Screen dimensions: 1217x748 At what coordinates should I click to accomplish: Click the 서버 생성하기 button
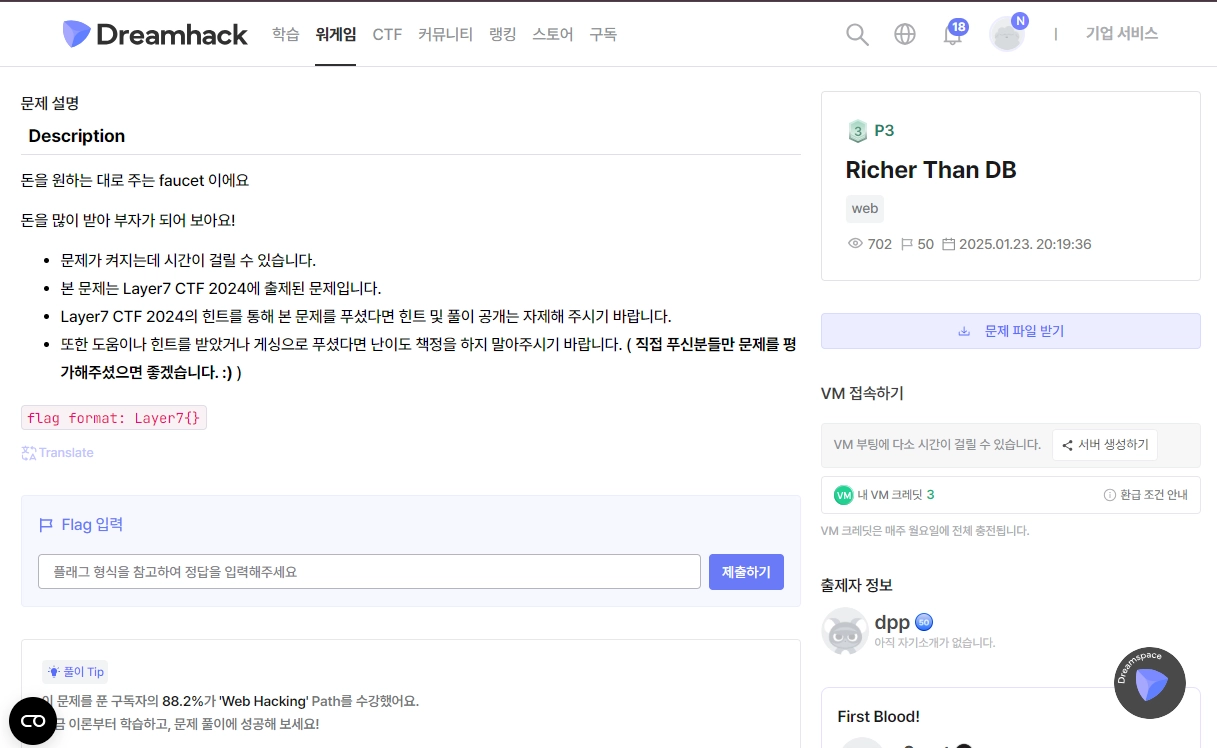[1105, 445]
